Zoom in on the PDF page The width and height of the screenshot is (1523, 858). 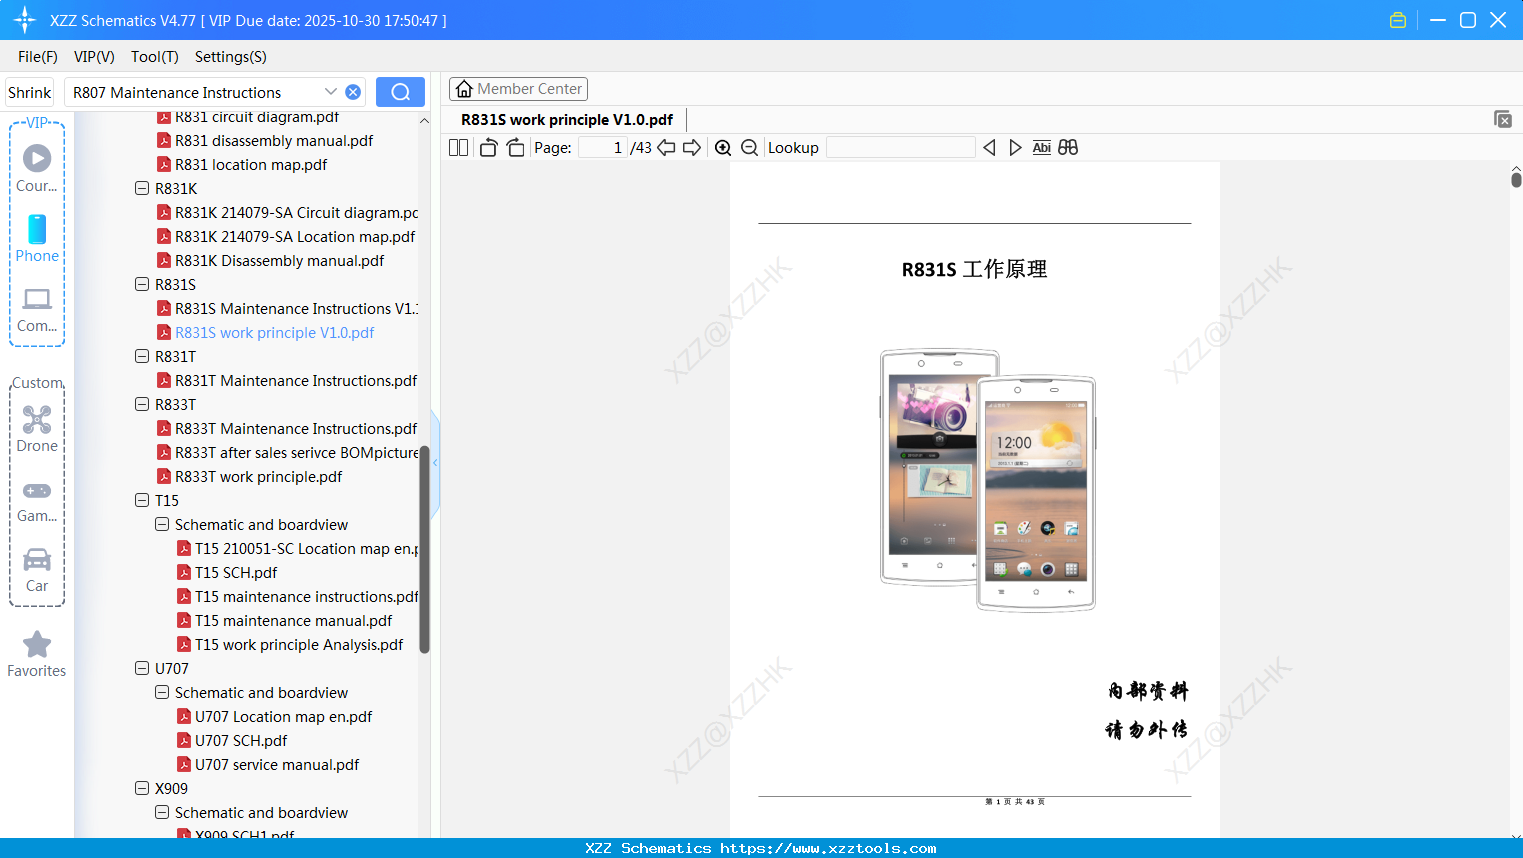click(x=722, y=146)
